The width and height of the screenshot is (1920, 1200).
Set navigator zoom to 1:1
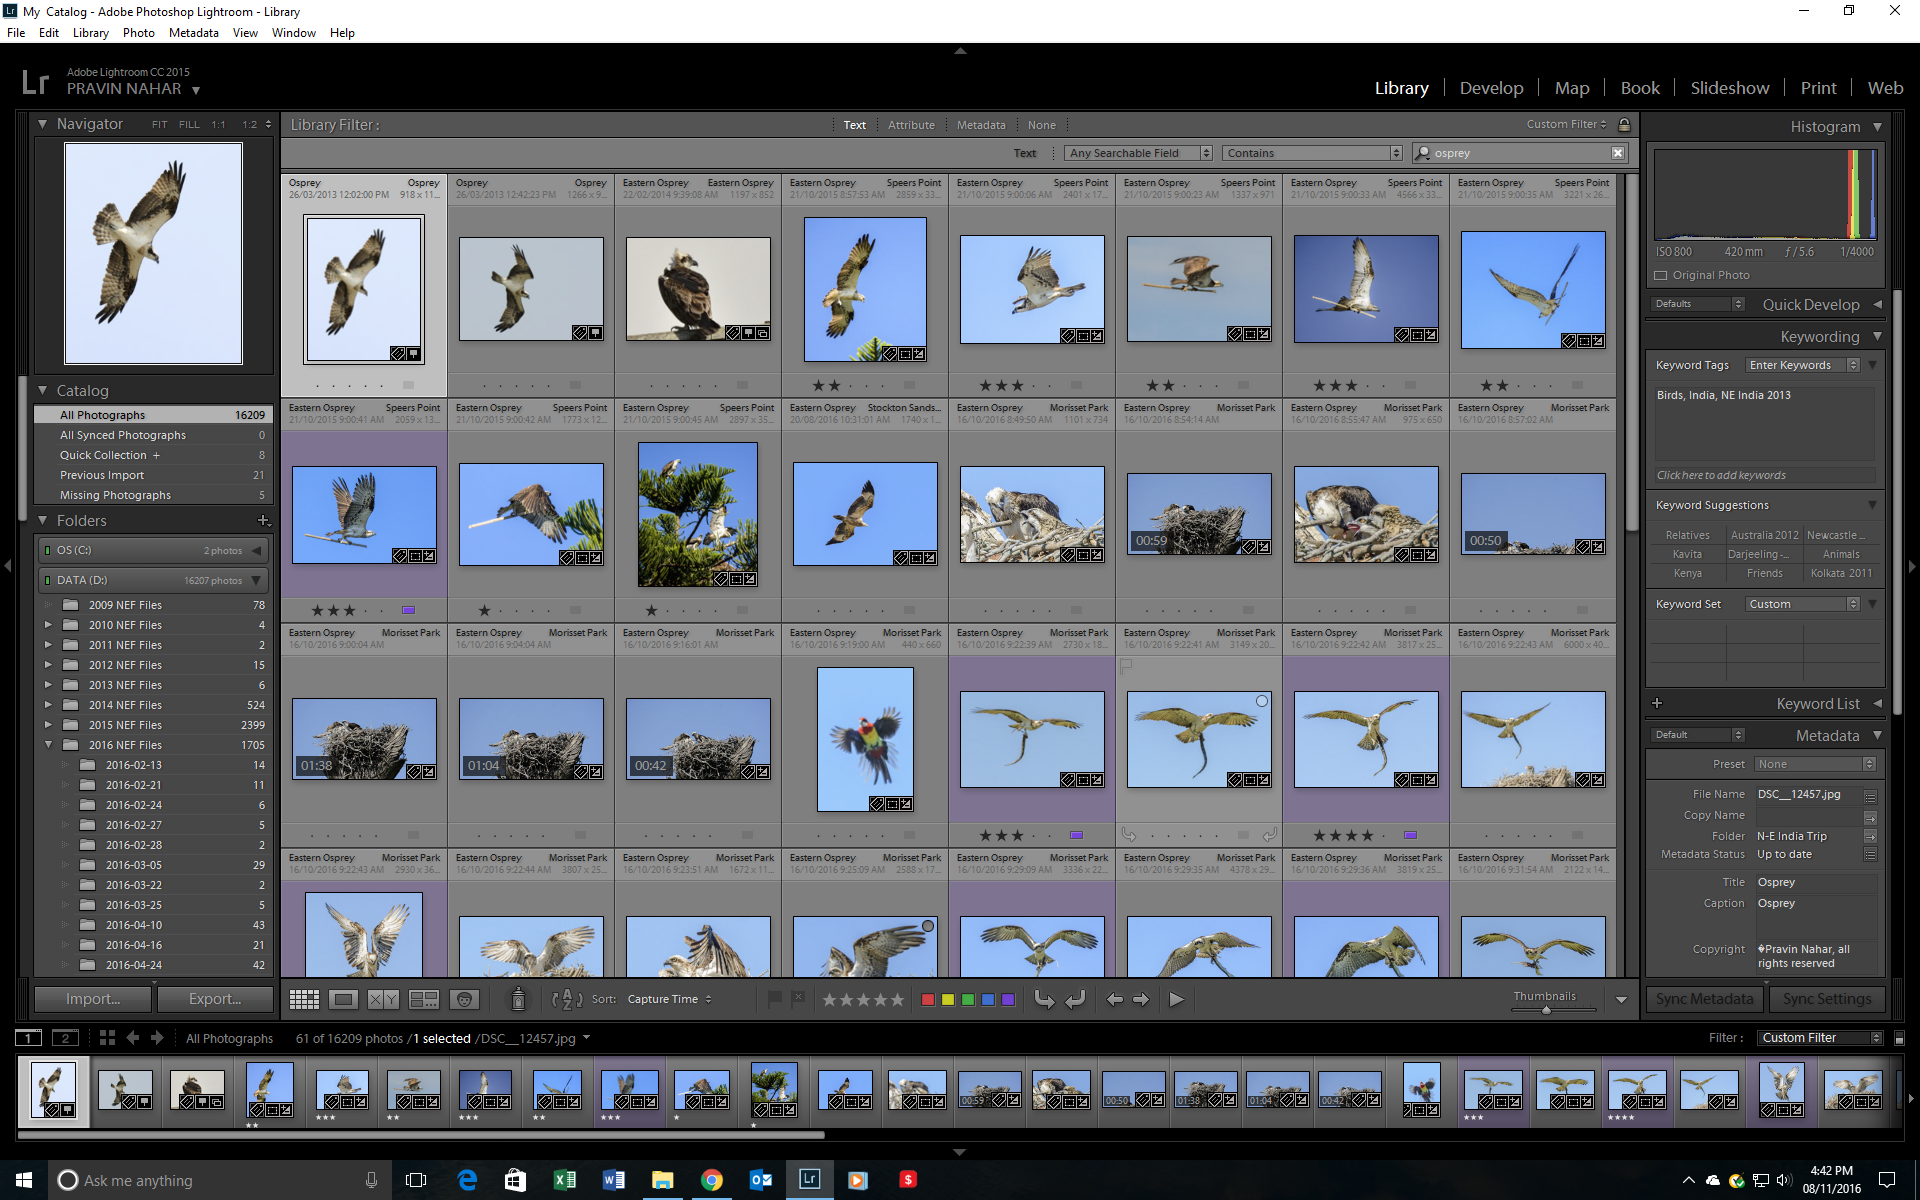(218, 125)
